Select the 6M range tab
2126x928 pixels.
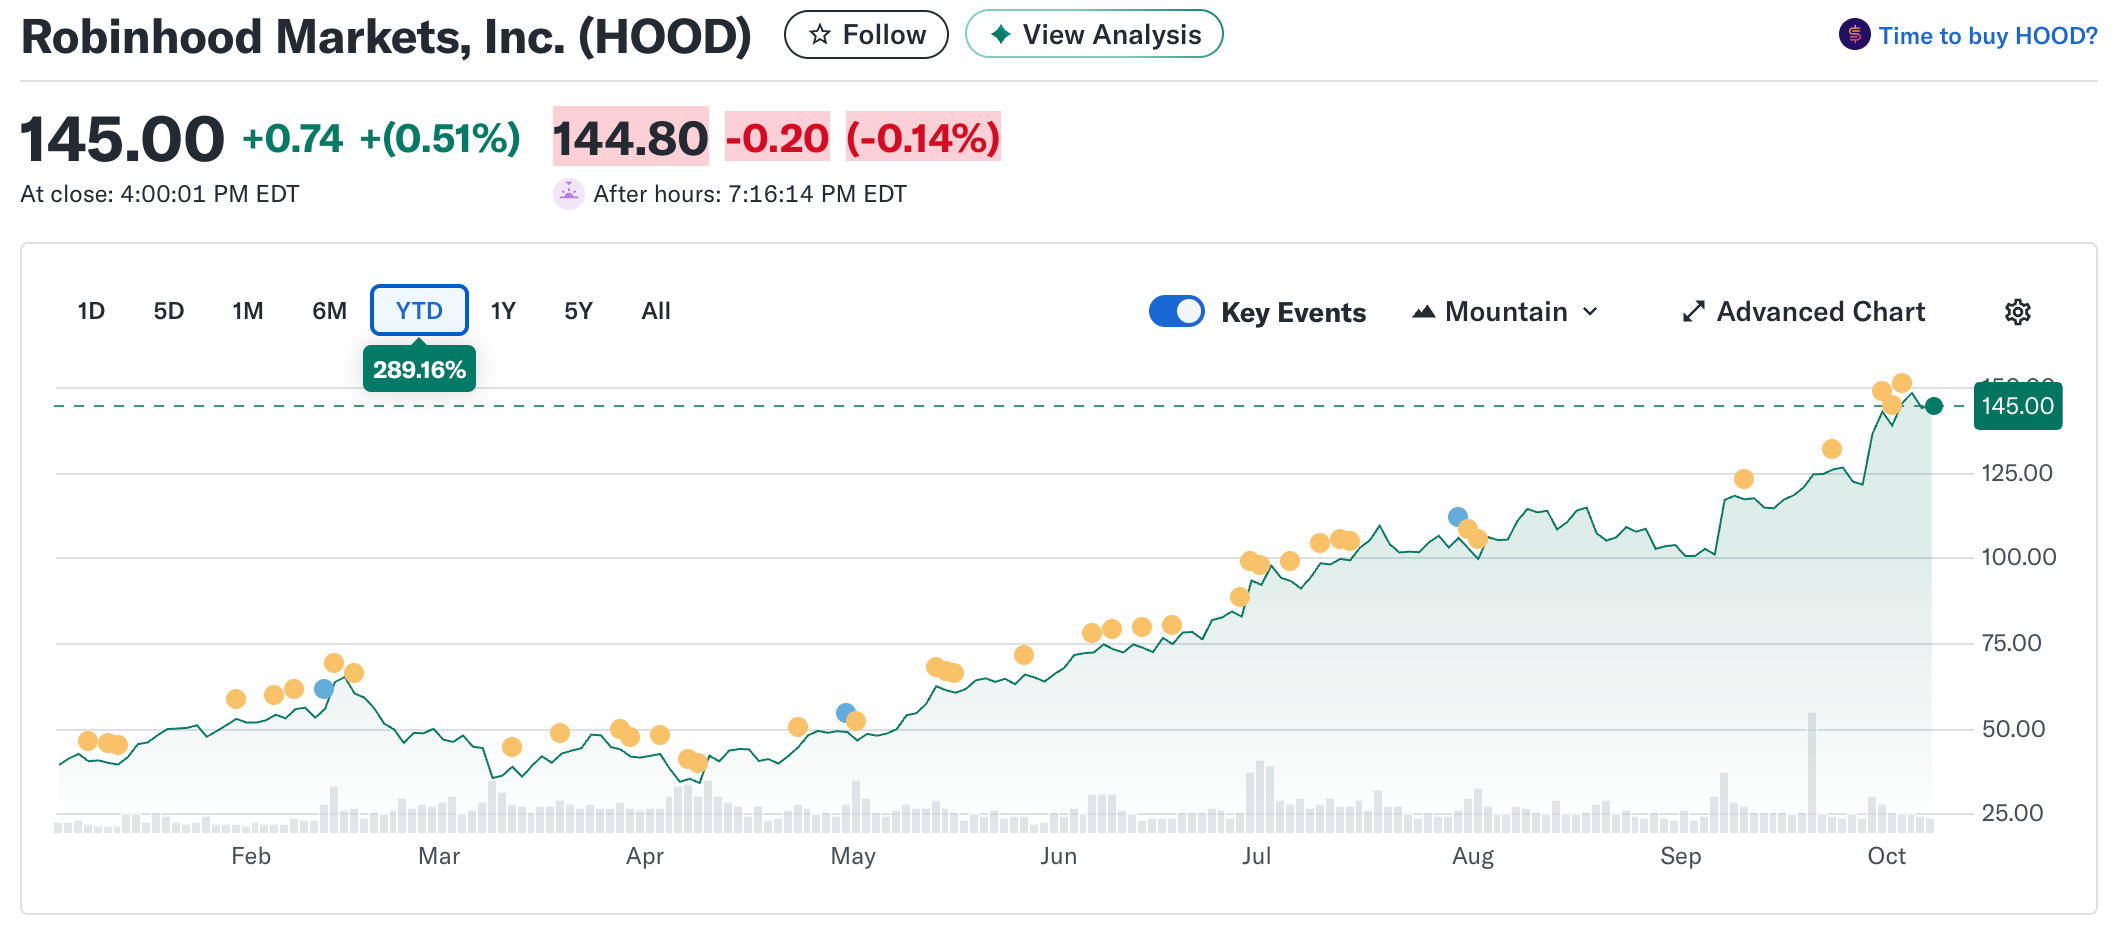[x=329, y=311]
